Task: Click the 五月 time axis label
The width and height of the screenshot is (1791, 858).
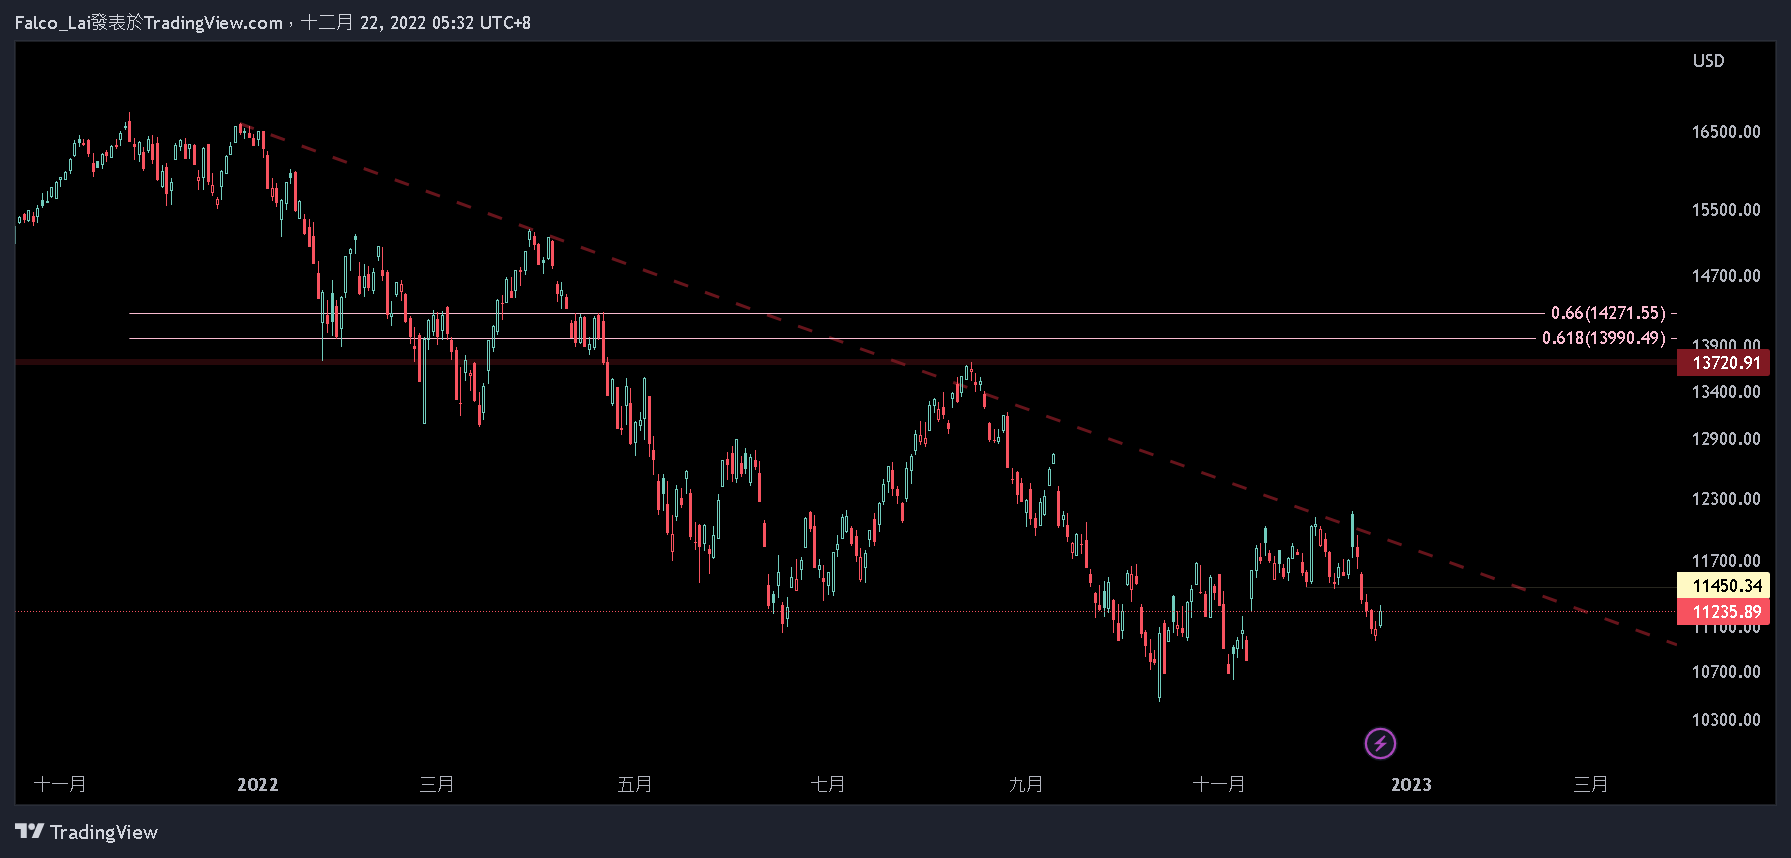Action: tap(635, 785)
